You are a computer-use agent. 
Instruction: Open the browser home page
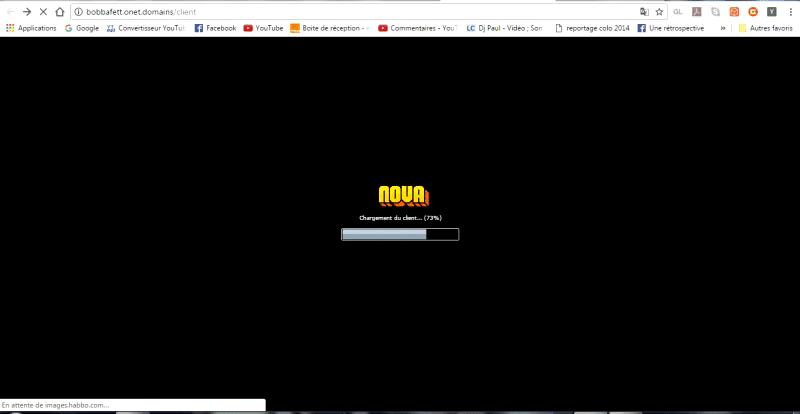[x=60, y=12]
